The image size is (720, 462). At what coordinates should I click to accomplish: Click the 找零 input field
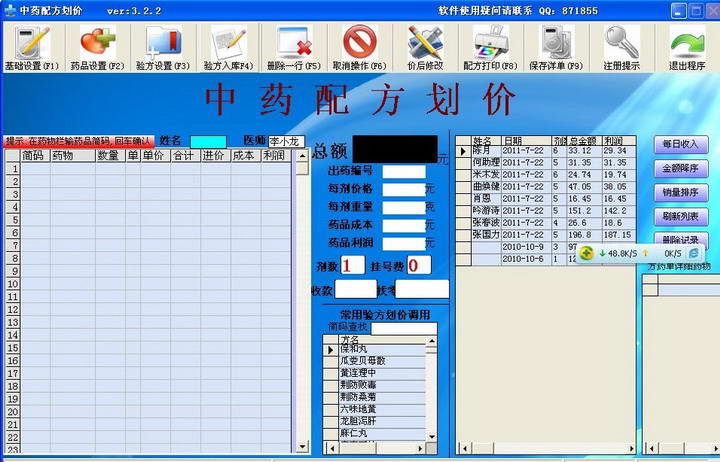pyautogui.click(x=422, y=289)
